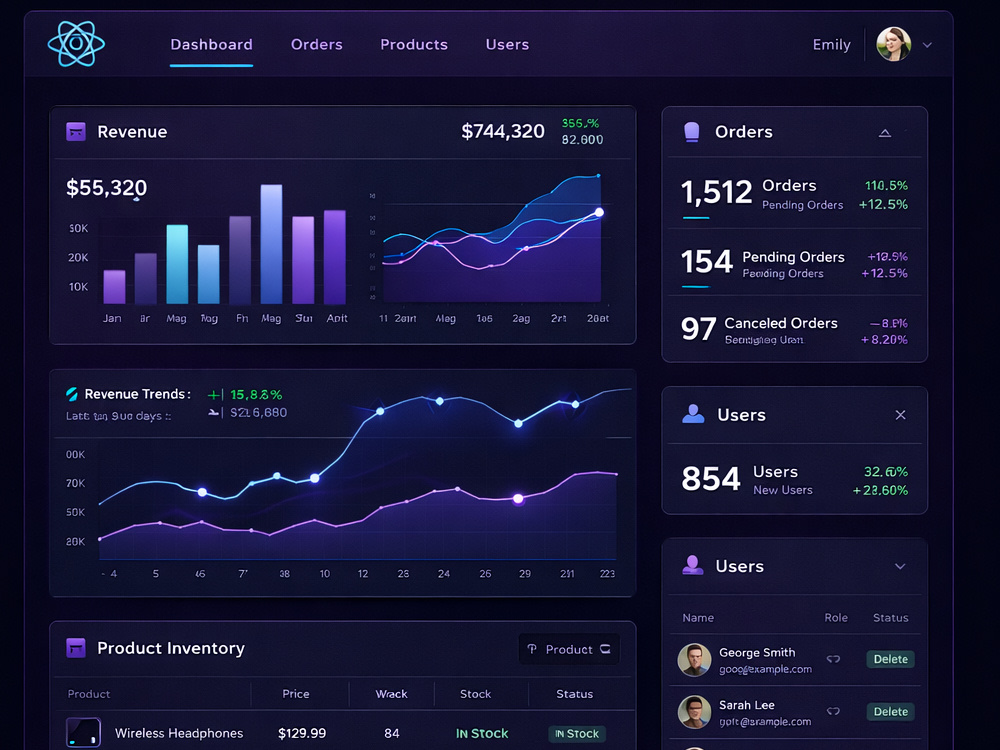Expand the Users table card chevron

point(900,566)
